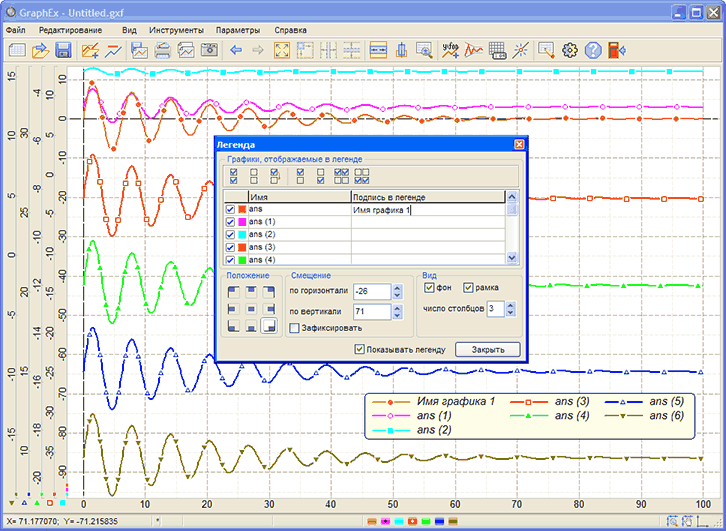Screen dimensions: 726x531
Task: Click the fit-to-window zoom icon
Action: (x=282, y=50)
